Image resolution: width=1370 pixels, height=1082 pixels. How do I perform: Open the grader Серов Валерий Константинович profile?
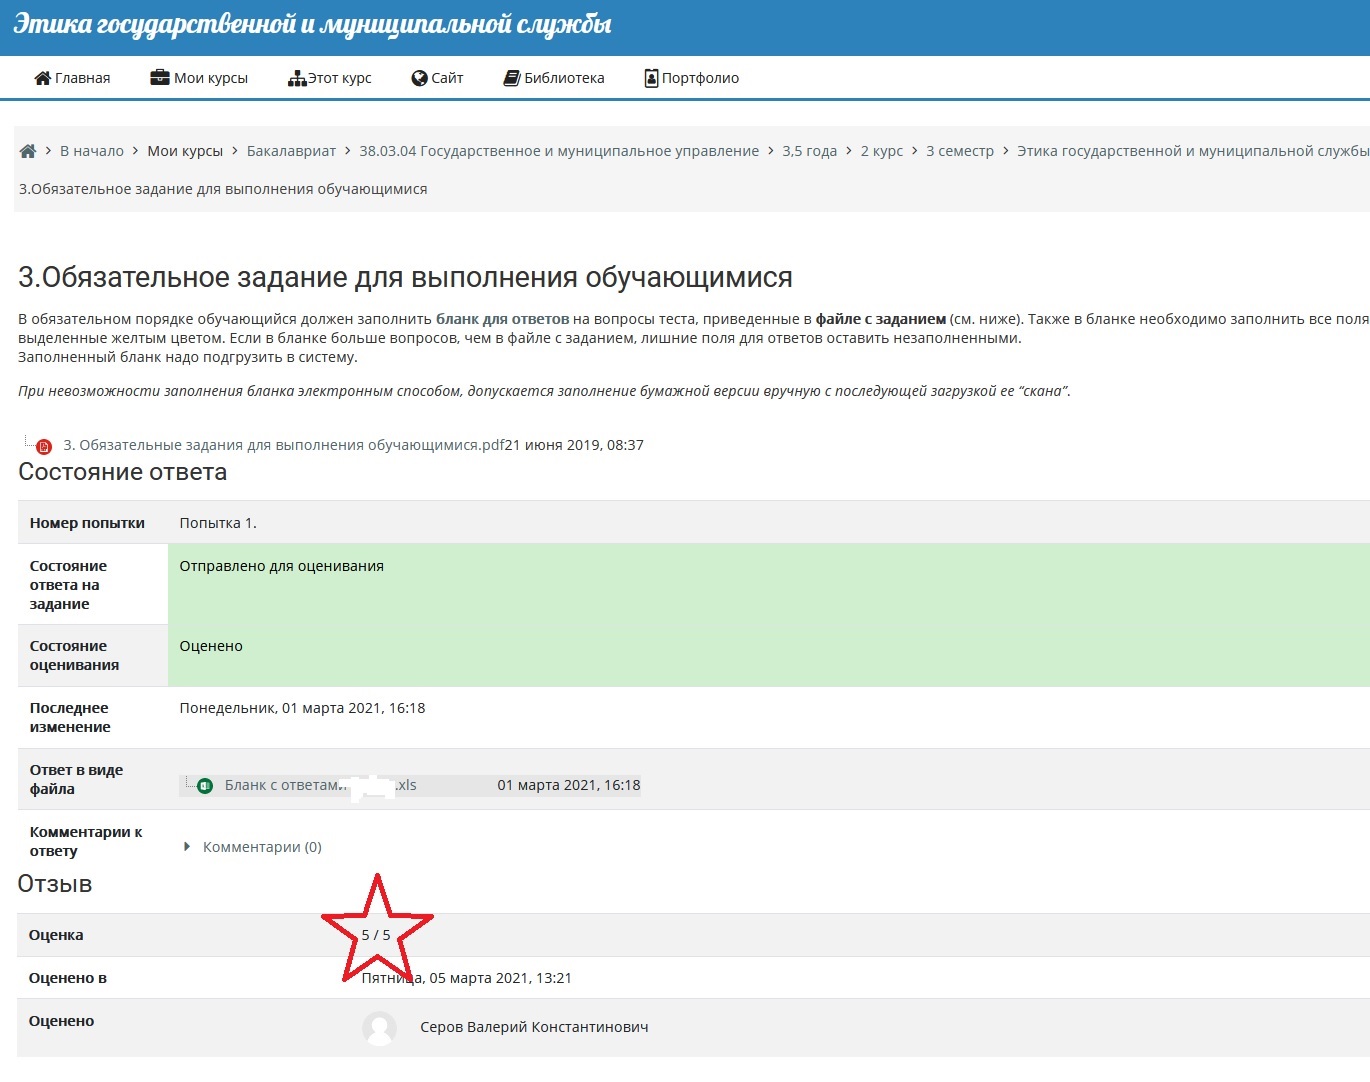coord(534,1027)
